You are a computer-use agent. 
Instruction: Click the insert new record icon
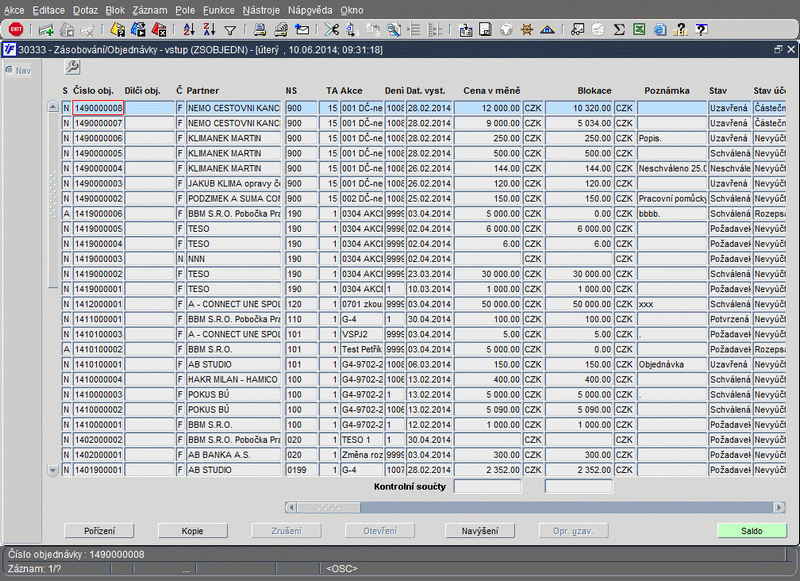point(46,30)
